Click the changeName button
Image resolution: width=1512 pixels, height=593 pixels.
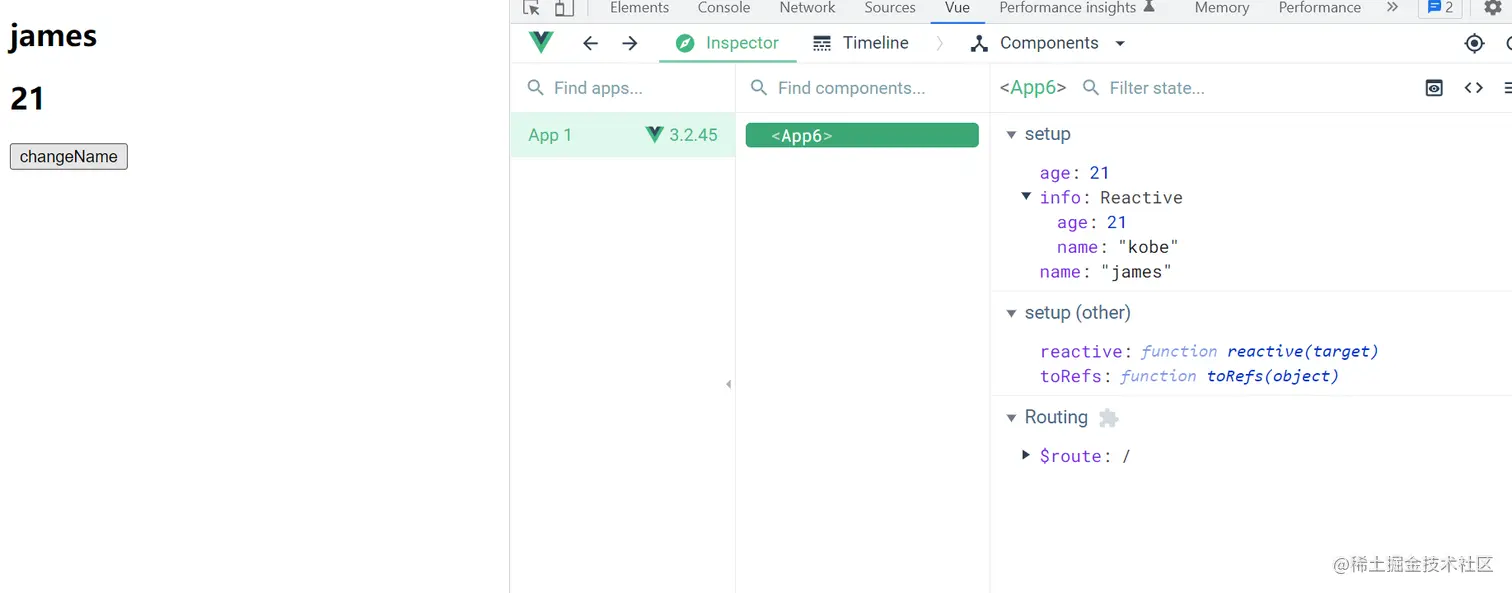[69, 157]
